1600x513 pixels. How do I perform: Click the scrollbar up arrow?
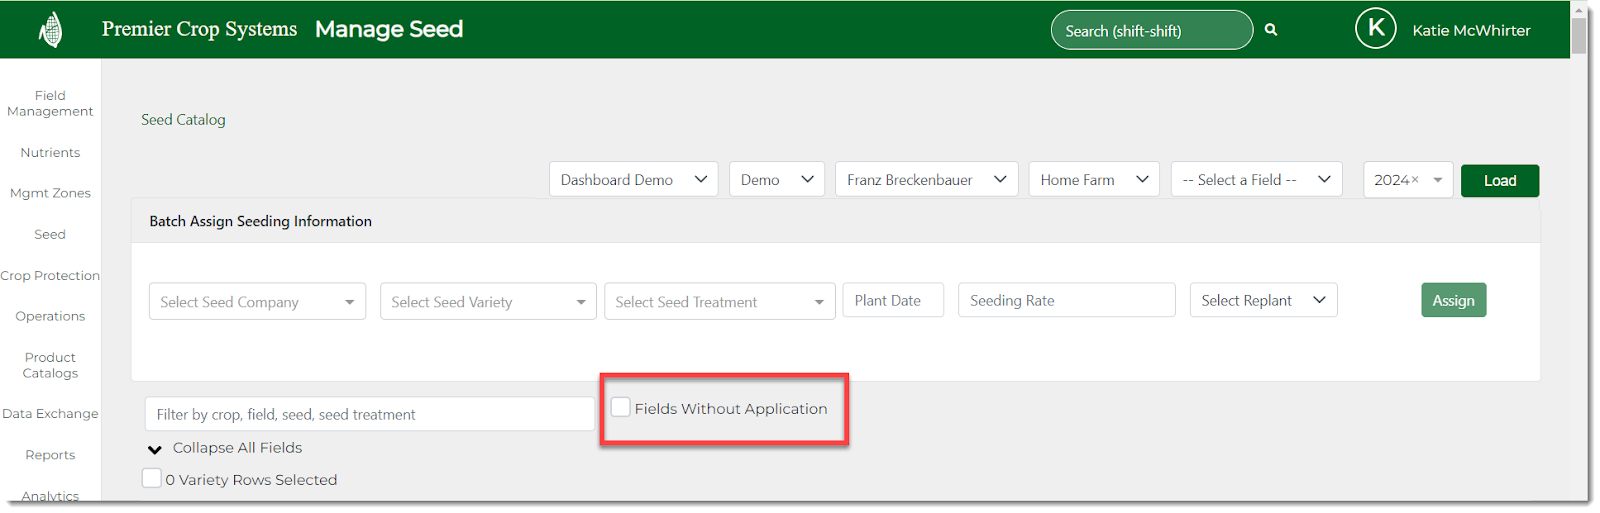(x=1579, y=10)
